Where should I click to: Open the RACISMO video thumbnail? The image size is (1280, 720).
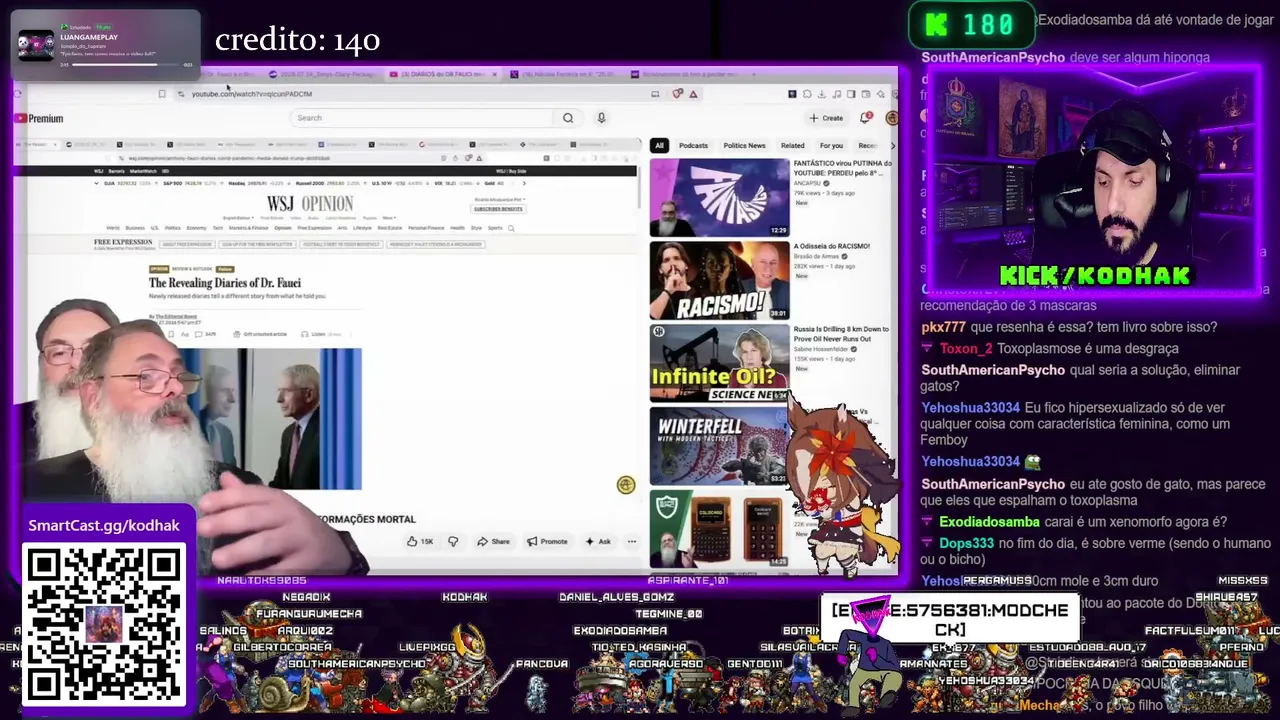(x=719, y=281)
